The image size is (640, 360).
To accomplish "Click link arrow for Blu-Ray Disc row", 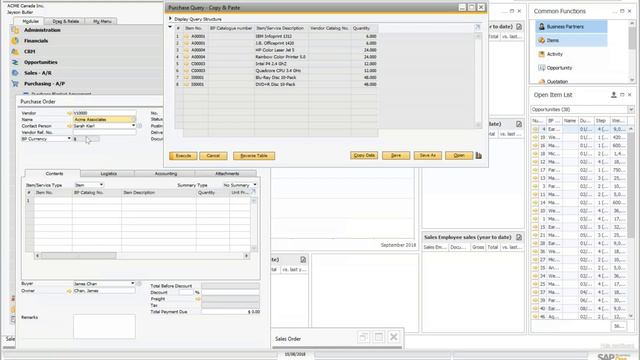I will pos(186,77).
